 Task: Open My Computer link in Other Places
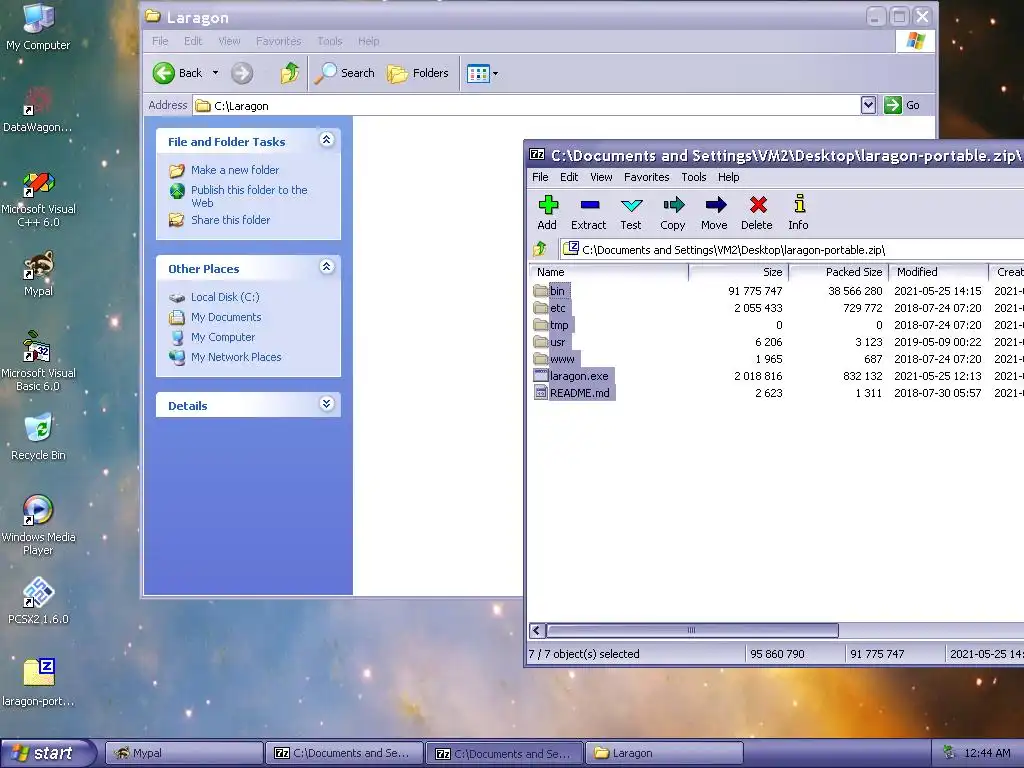coord(223,337)
